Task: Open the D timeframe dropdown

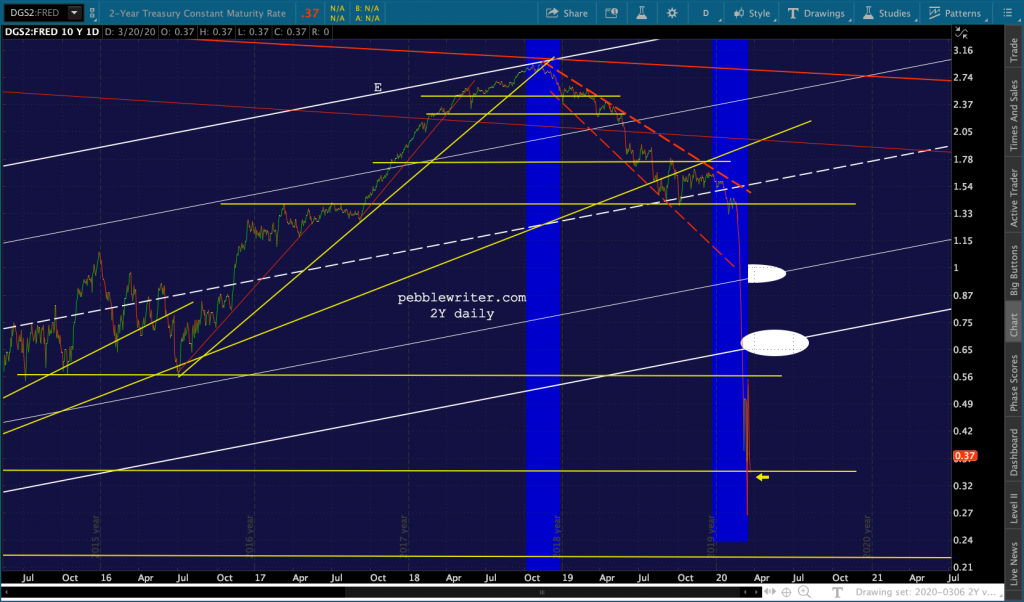Action: [x=707, y=13]
